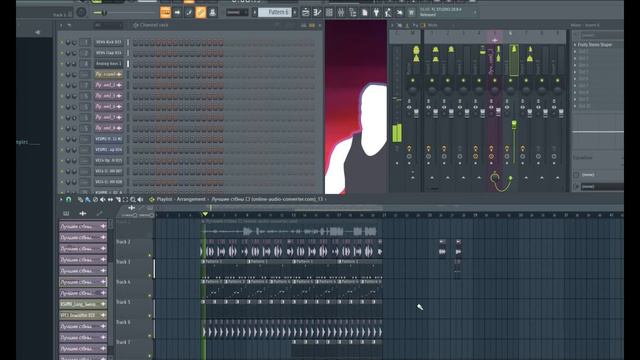The width and height of the screenshot is (640, 360).
Task: Select the playlist slip tool
Action: (110, 200)
